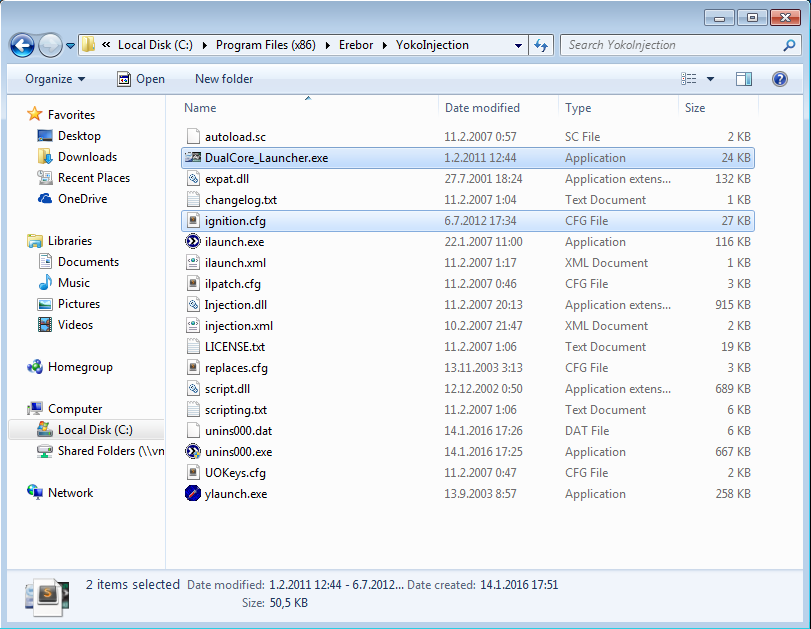Click the Change your view icon
The image size is (811, 629).
[x=688, y=79]
